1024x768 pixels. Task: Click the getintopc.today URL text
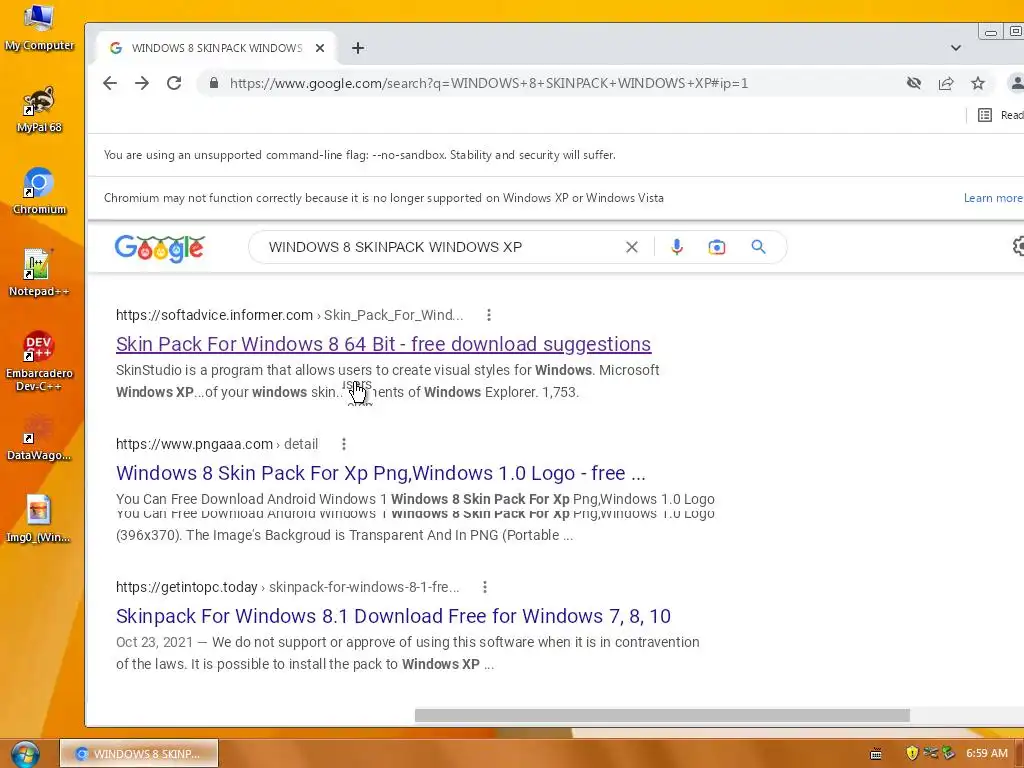click(187, 587)
